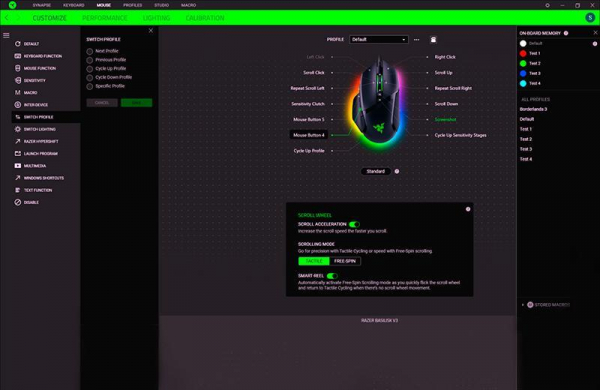600x390 pixels.
Task: Select Cycle Up Sensitivity Stages assignment
Action: click(460, 135)
